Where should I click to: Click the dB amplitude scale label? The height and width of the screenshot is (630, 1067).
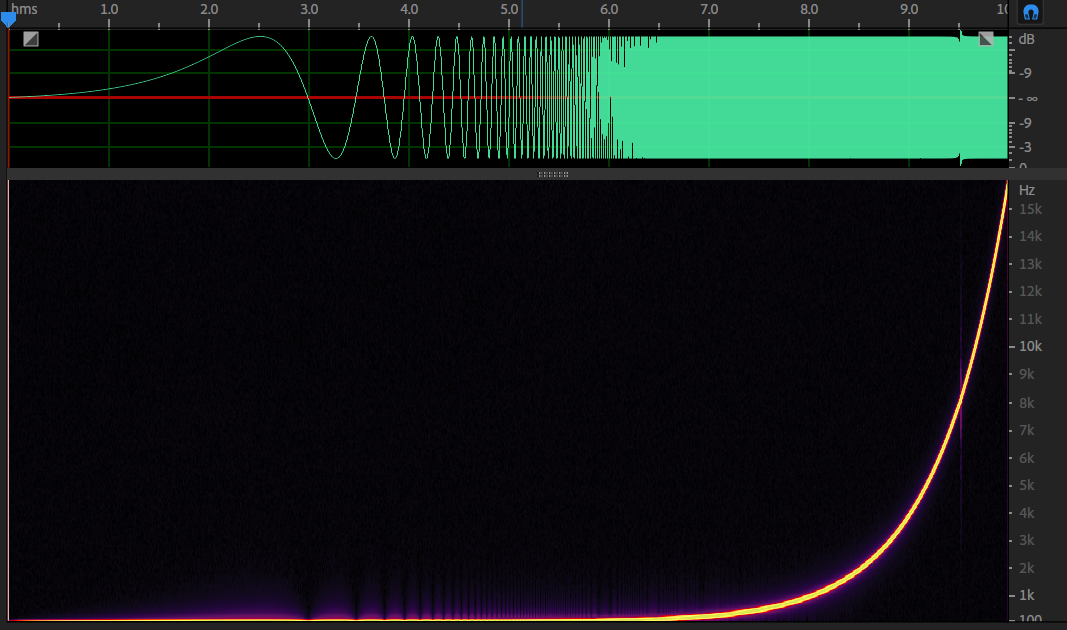pos(1026,40)
